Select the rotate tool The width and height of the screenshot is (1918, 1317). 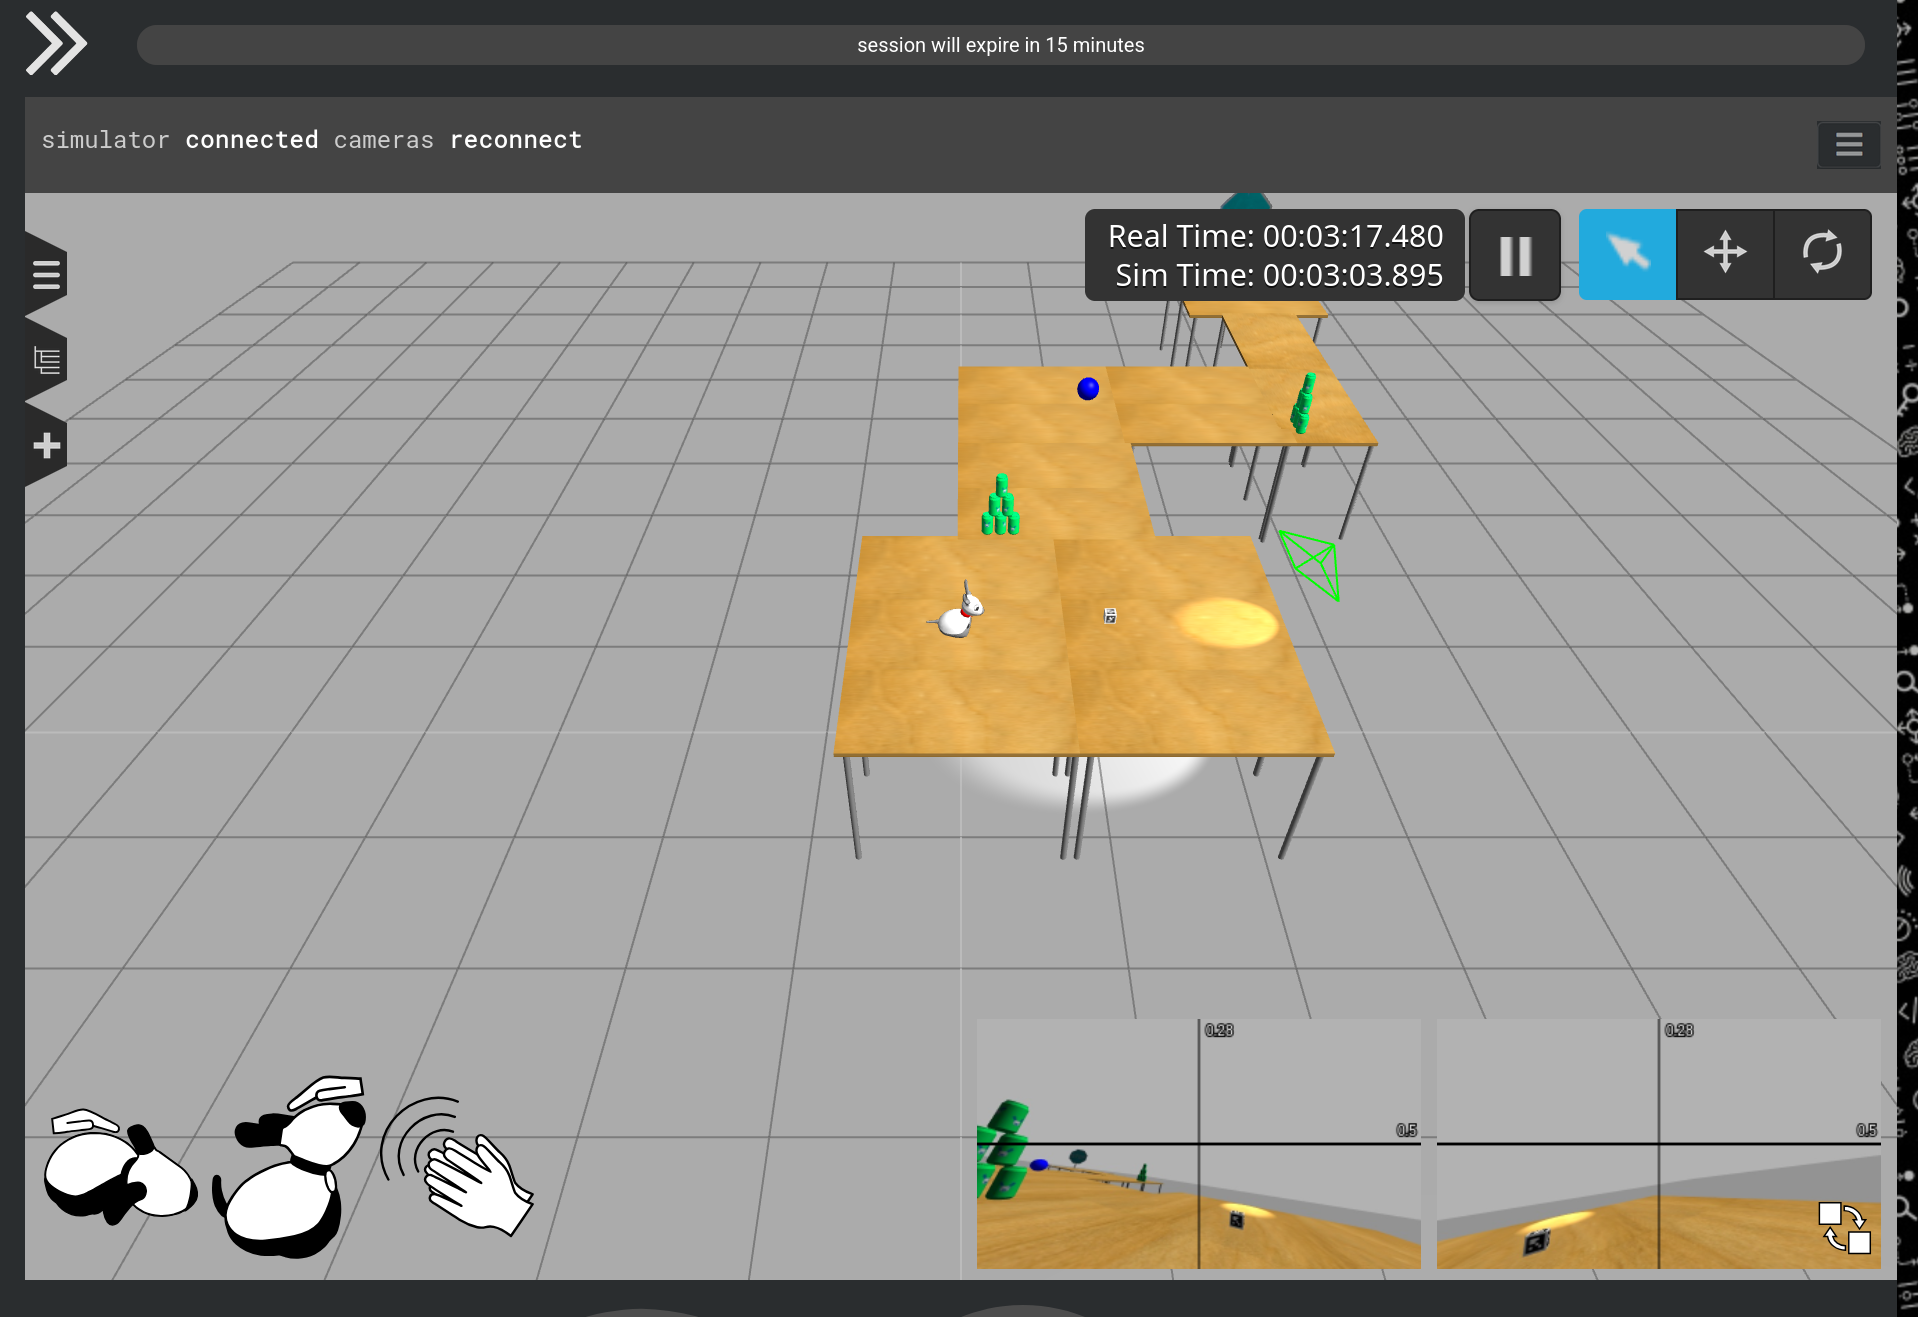[x=1822, y=254]
